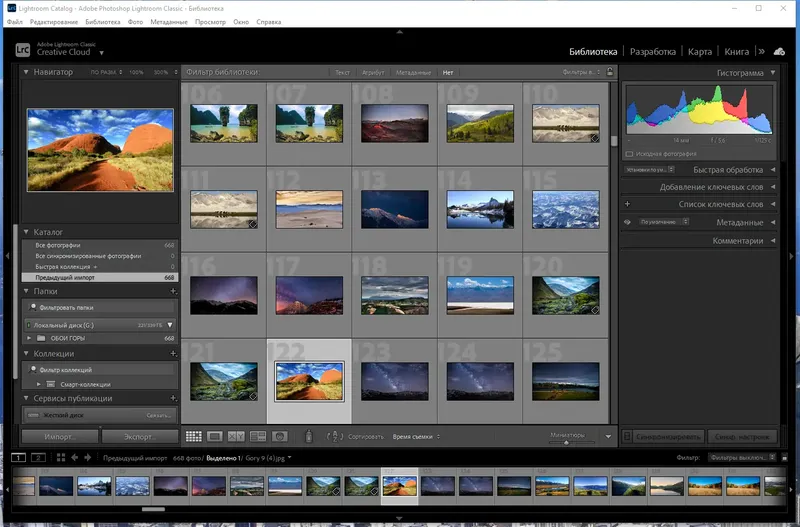Screen dimensions: 800x527
Task: Switch to Grid view icon in toolbar
Action: click(194, 437)
